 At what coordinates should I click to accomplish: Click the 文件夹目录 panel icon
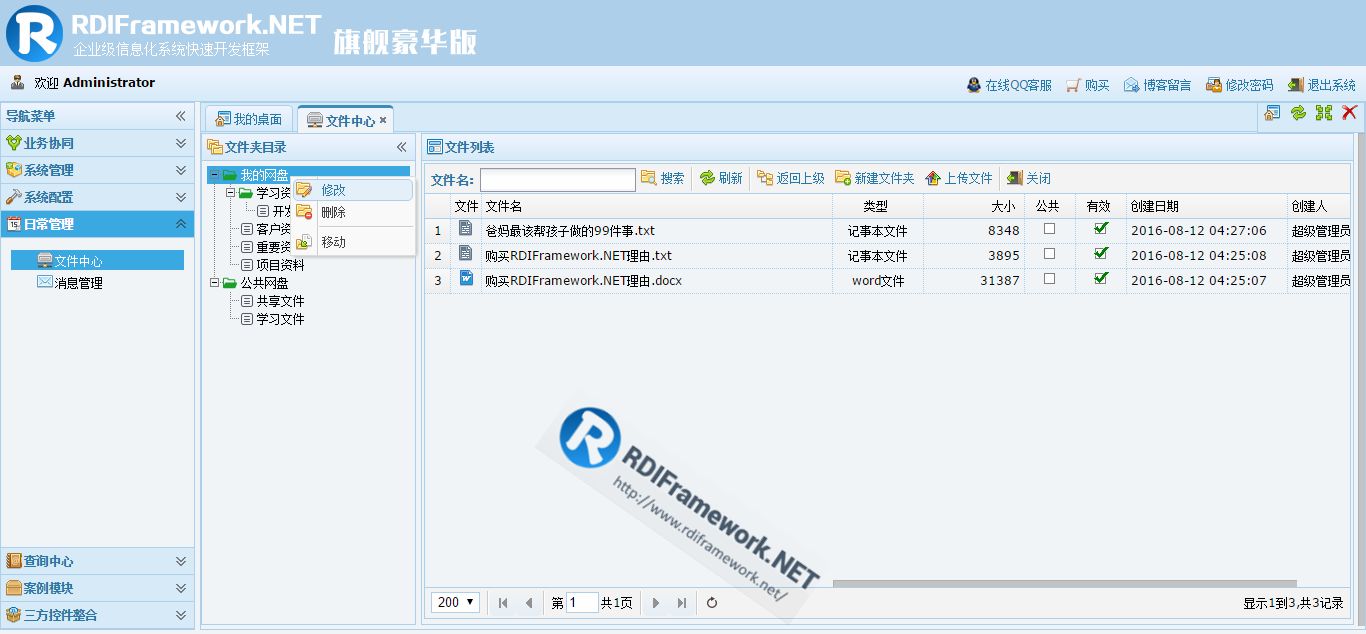coord(215,147)
